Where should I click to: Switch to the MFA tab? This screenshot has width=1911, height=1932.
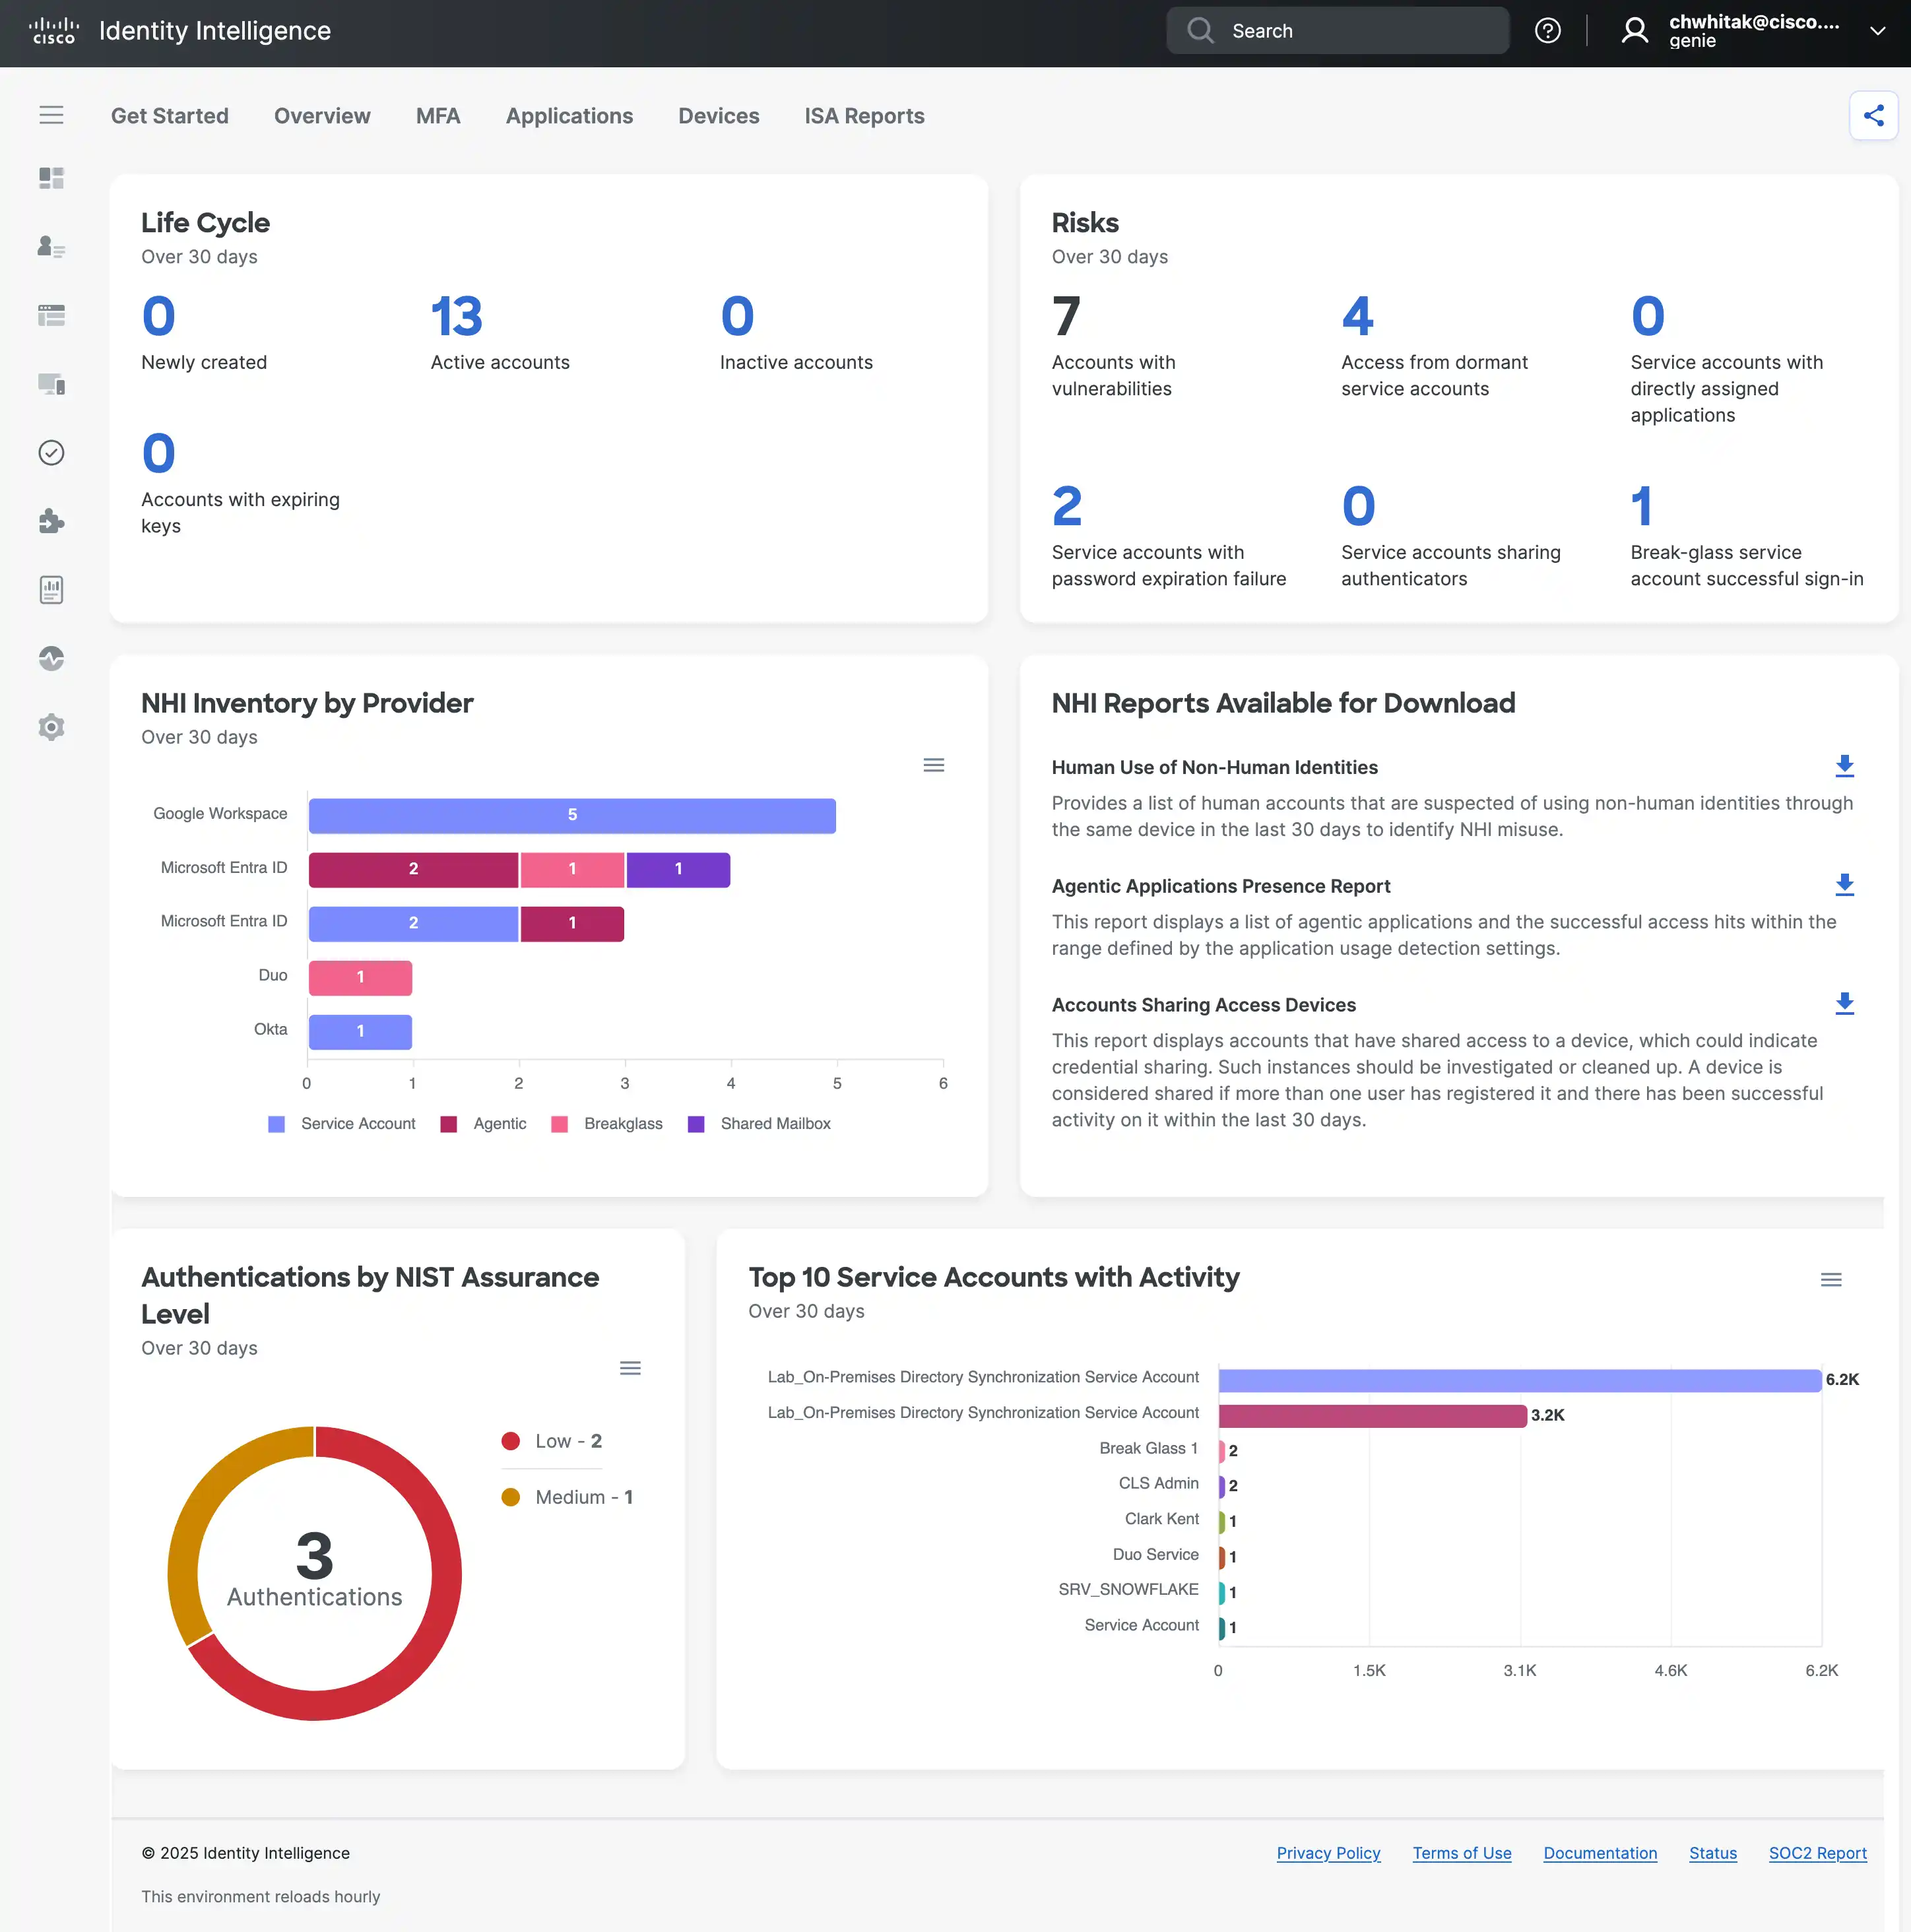(438, 115)
